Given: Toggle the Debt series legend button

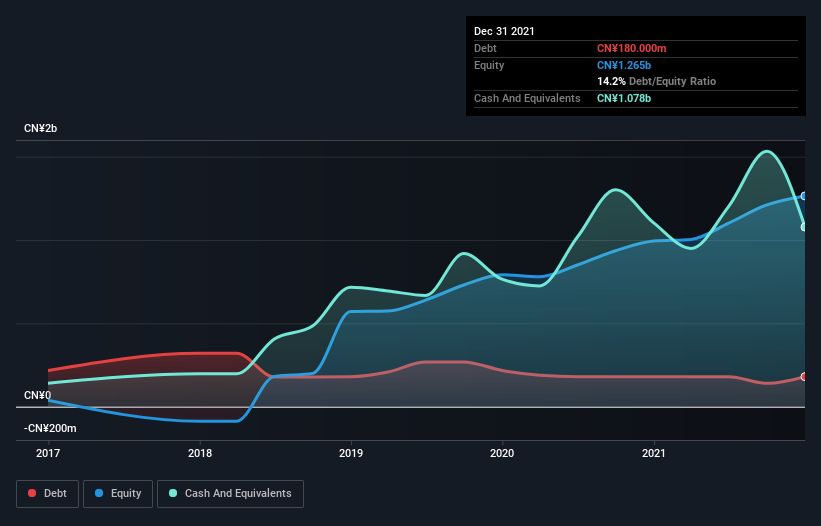Looking at the screenshot, I should [47, 494].
